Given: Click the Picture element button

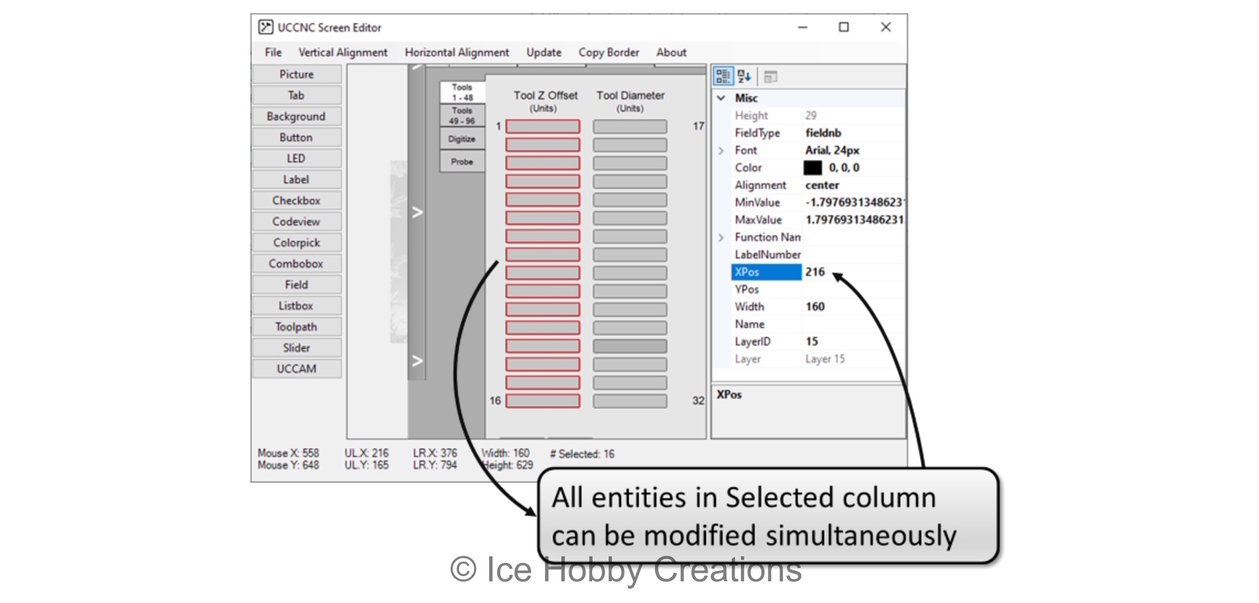Looking at the screenshot, I should click(296, 74).
